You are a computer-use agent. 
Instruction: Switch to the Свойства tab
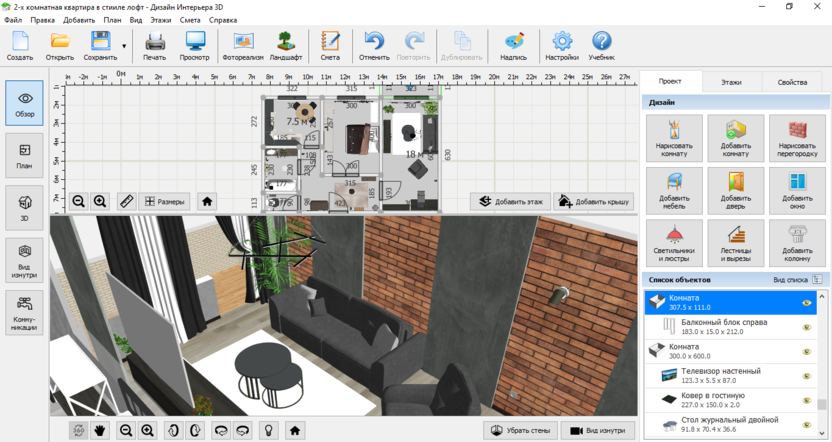click(x=792, y=82)
